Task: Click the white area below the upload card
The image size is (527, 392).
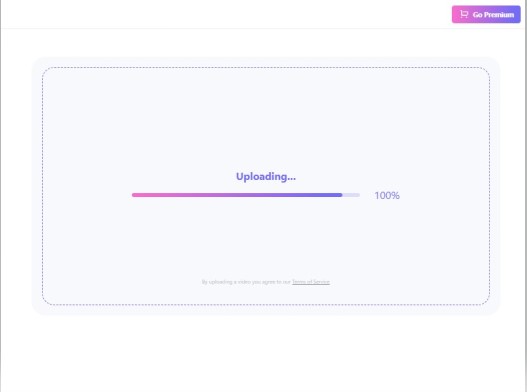Action: click(266, 353)
